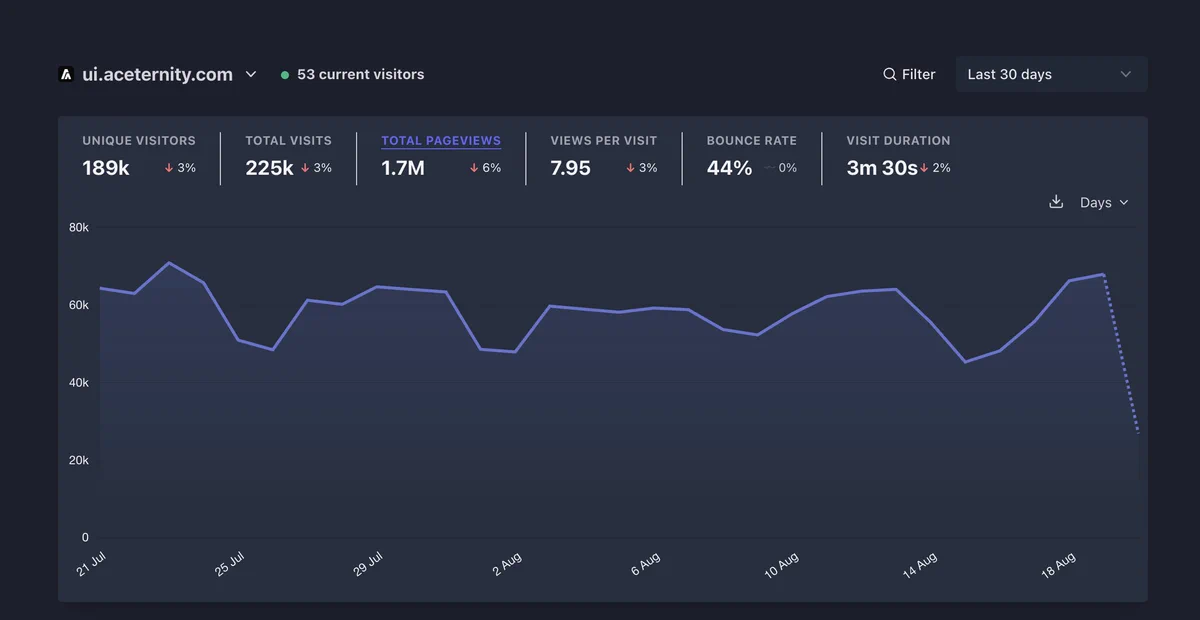
Task: Select the Visit Duration metric
Action: click(898, 158)
